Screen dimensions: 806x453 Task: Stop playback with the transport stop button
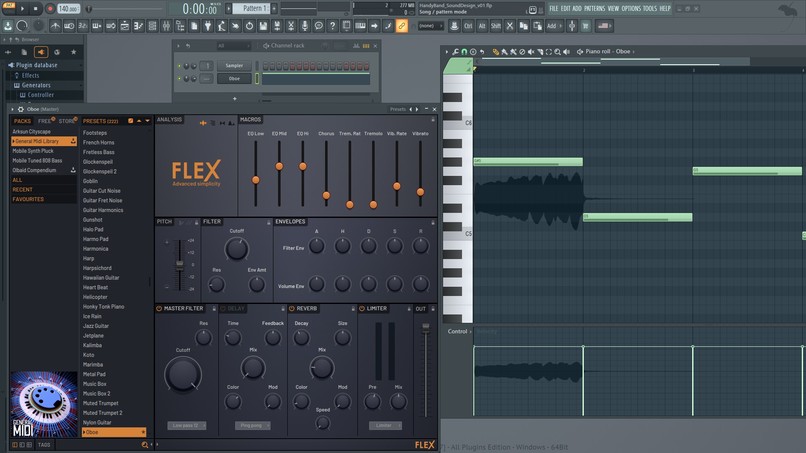point(35,9)
